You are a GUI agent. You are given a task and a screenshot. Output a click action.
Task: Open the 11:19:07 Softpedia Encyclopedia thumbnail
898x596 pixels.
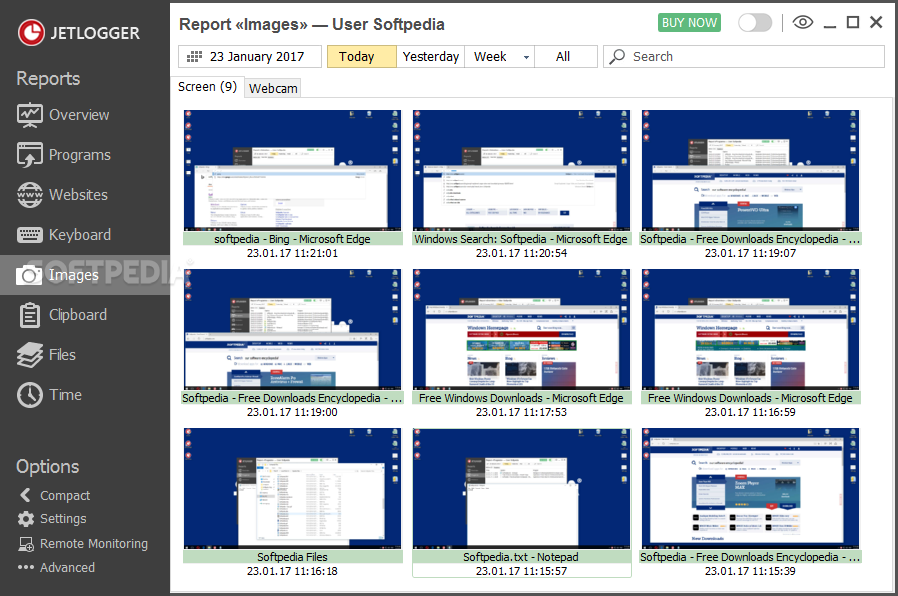pos(750,171)
